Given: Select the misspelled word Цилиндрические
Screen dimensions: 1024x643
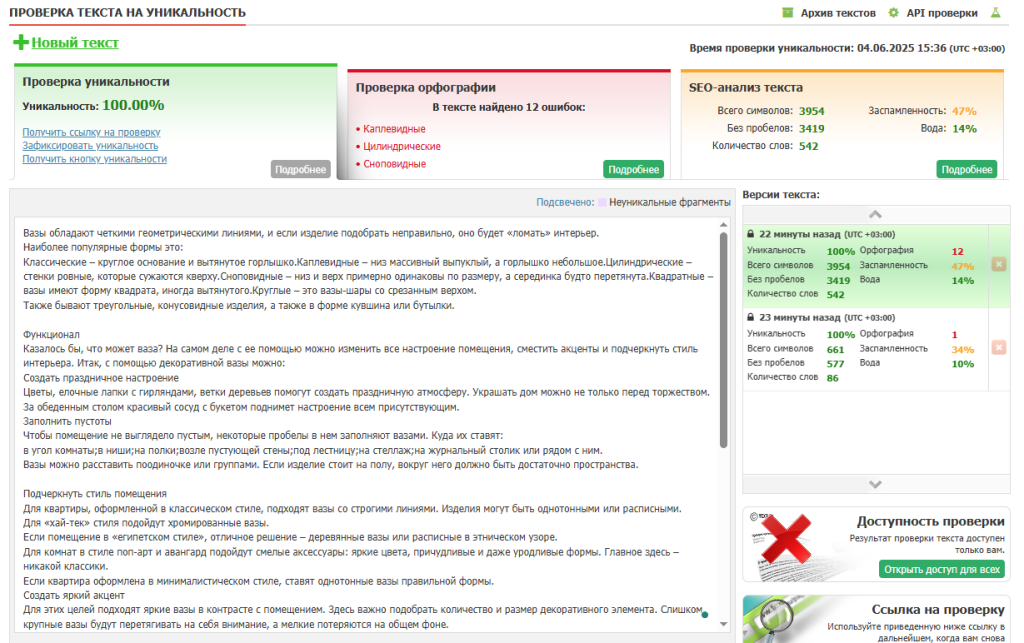Looking at the screenshot, I should click(402, 146).
